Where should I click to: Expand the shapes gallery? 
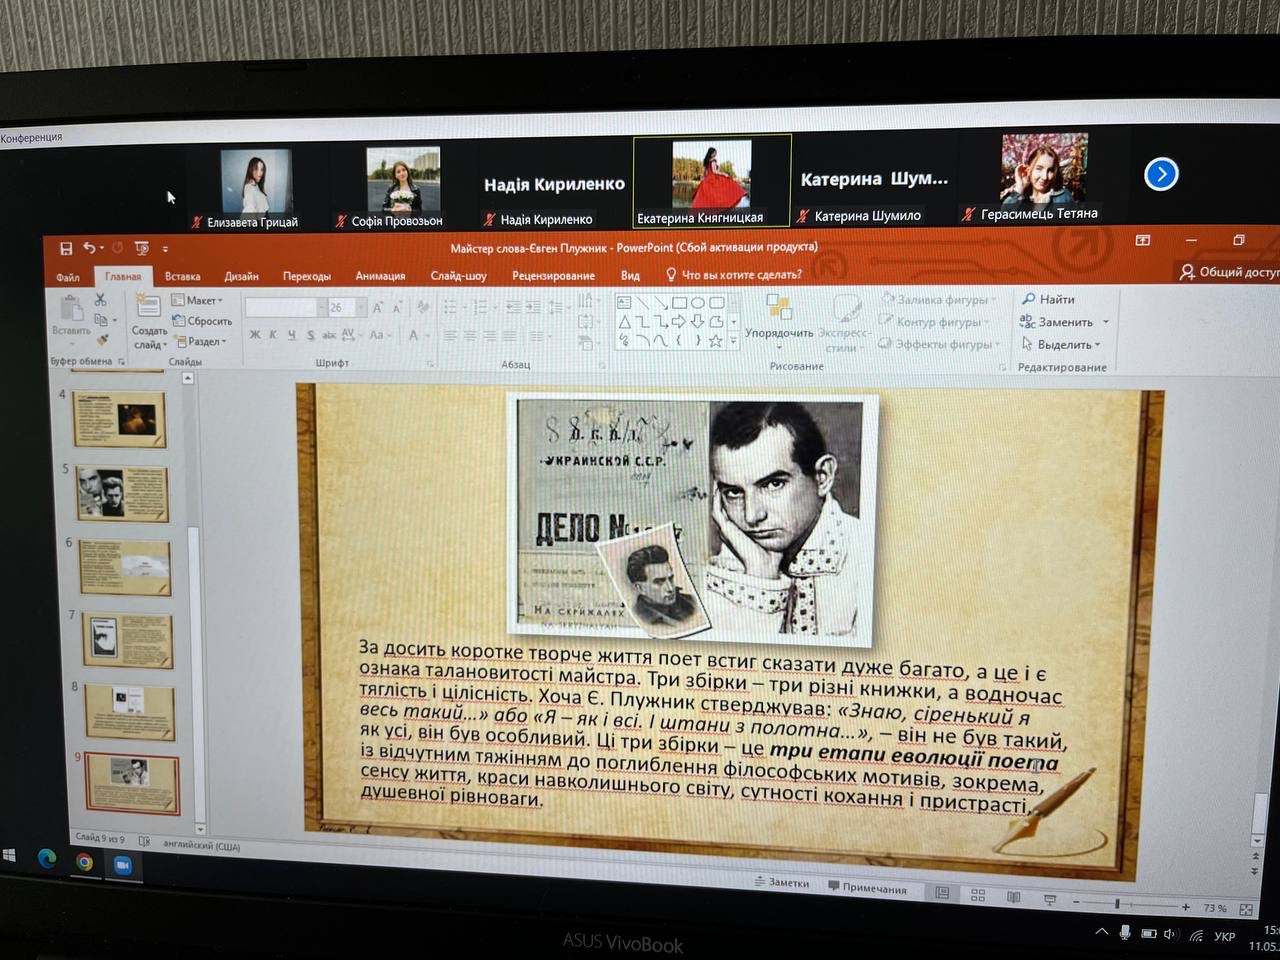[734, 341]
